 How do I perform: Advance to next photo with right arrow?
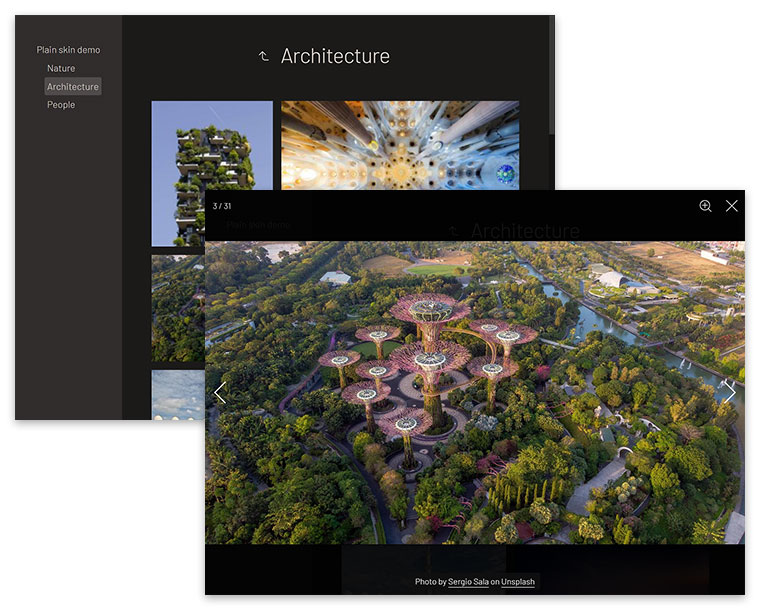coord(730,393)
